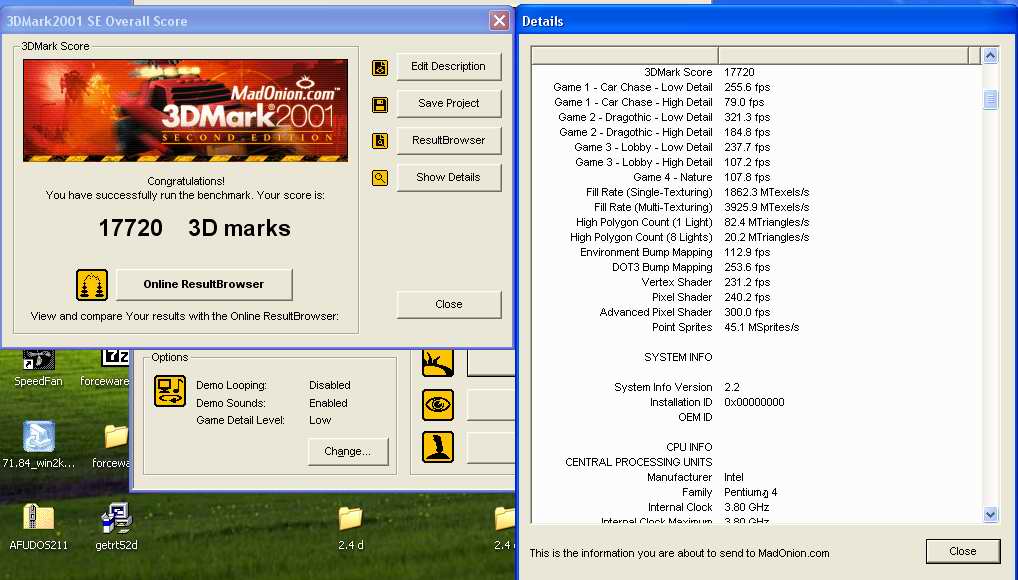Click the '17720' score text

130,228
